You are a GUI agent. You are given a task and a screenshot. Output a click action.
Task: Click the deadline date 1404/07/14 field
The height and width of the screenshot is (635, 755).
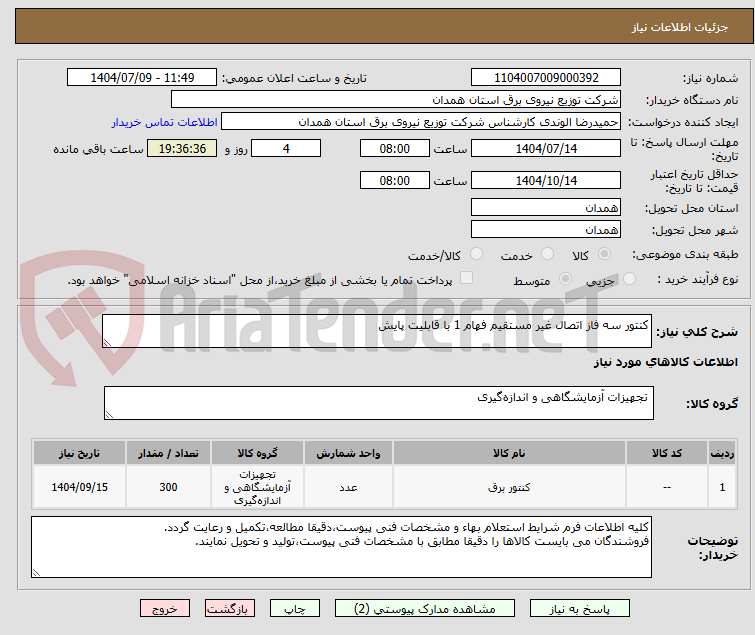(546, 148)
